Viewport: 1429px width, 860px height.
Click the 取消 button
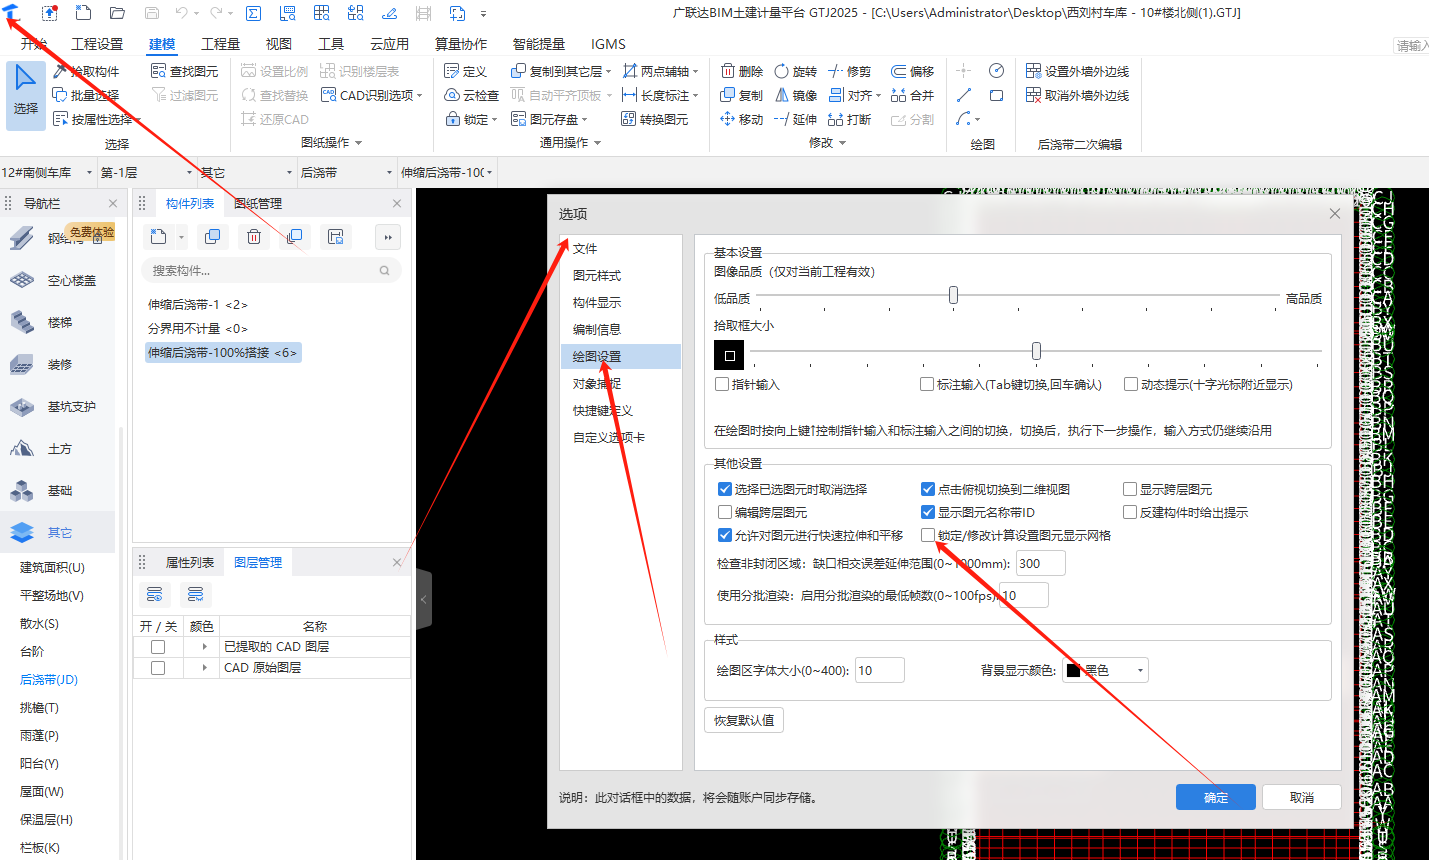pos(1302,797)
